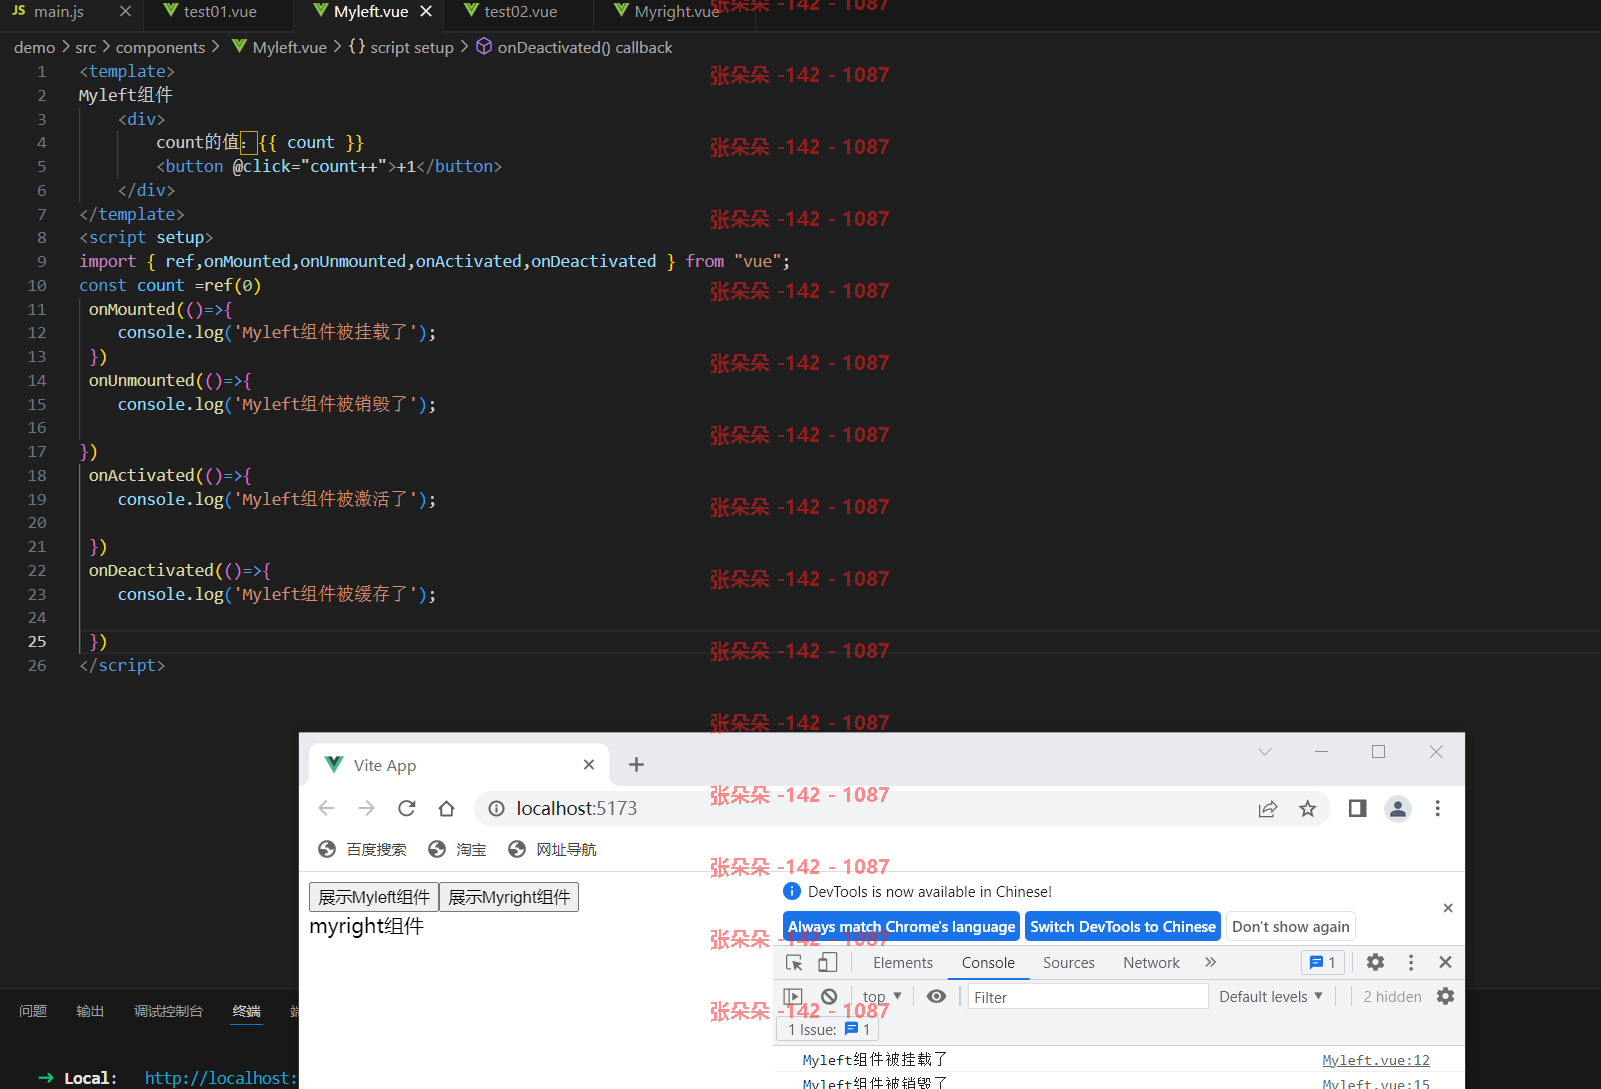This screenshot has height=1089, width=1601.
Task: Open 网址导航 bookmark
Action: coord(552,849)
